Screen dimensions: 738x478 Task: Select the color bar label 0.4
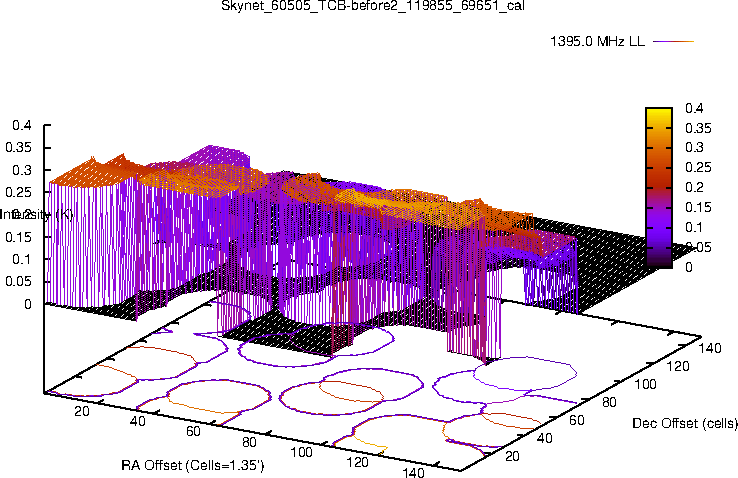(694, 108)
